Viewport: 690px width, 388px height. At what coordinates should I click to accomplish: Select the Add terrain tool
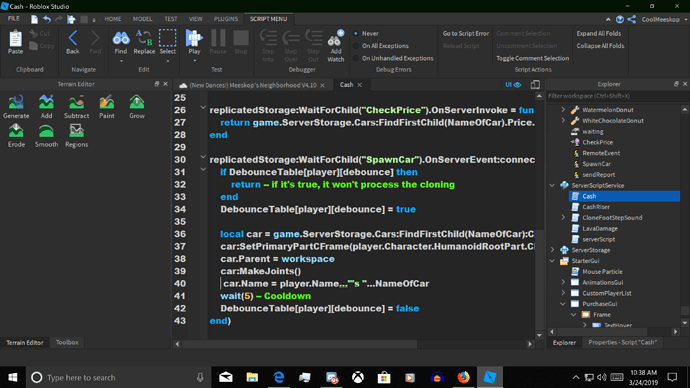46,102
